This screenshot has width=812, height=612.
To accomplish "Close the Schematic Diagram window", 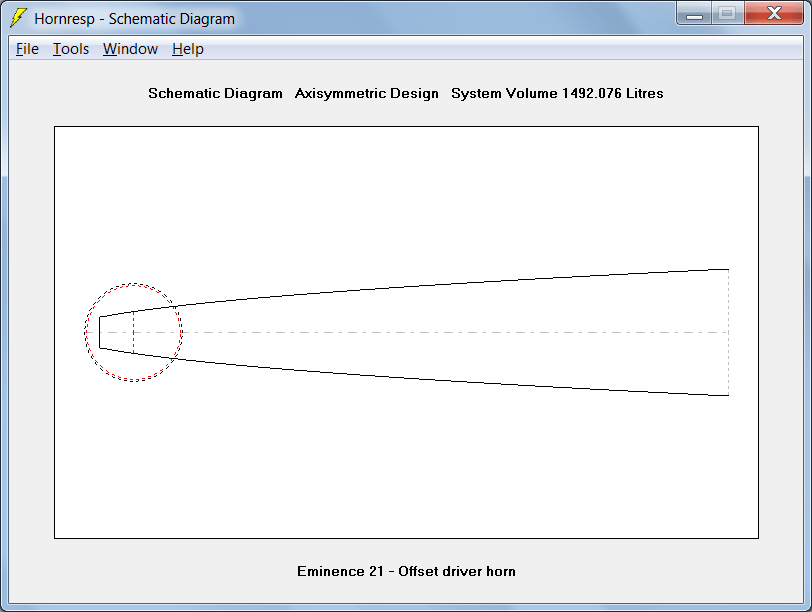I will pos(774,14).
